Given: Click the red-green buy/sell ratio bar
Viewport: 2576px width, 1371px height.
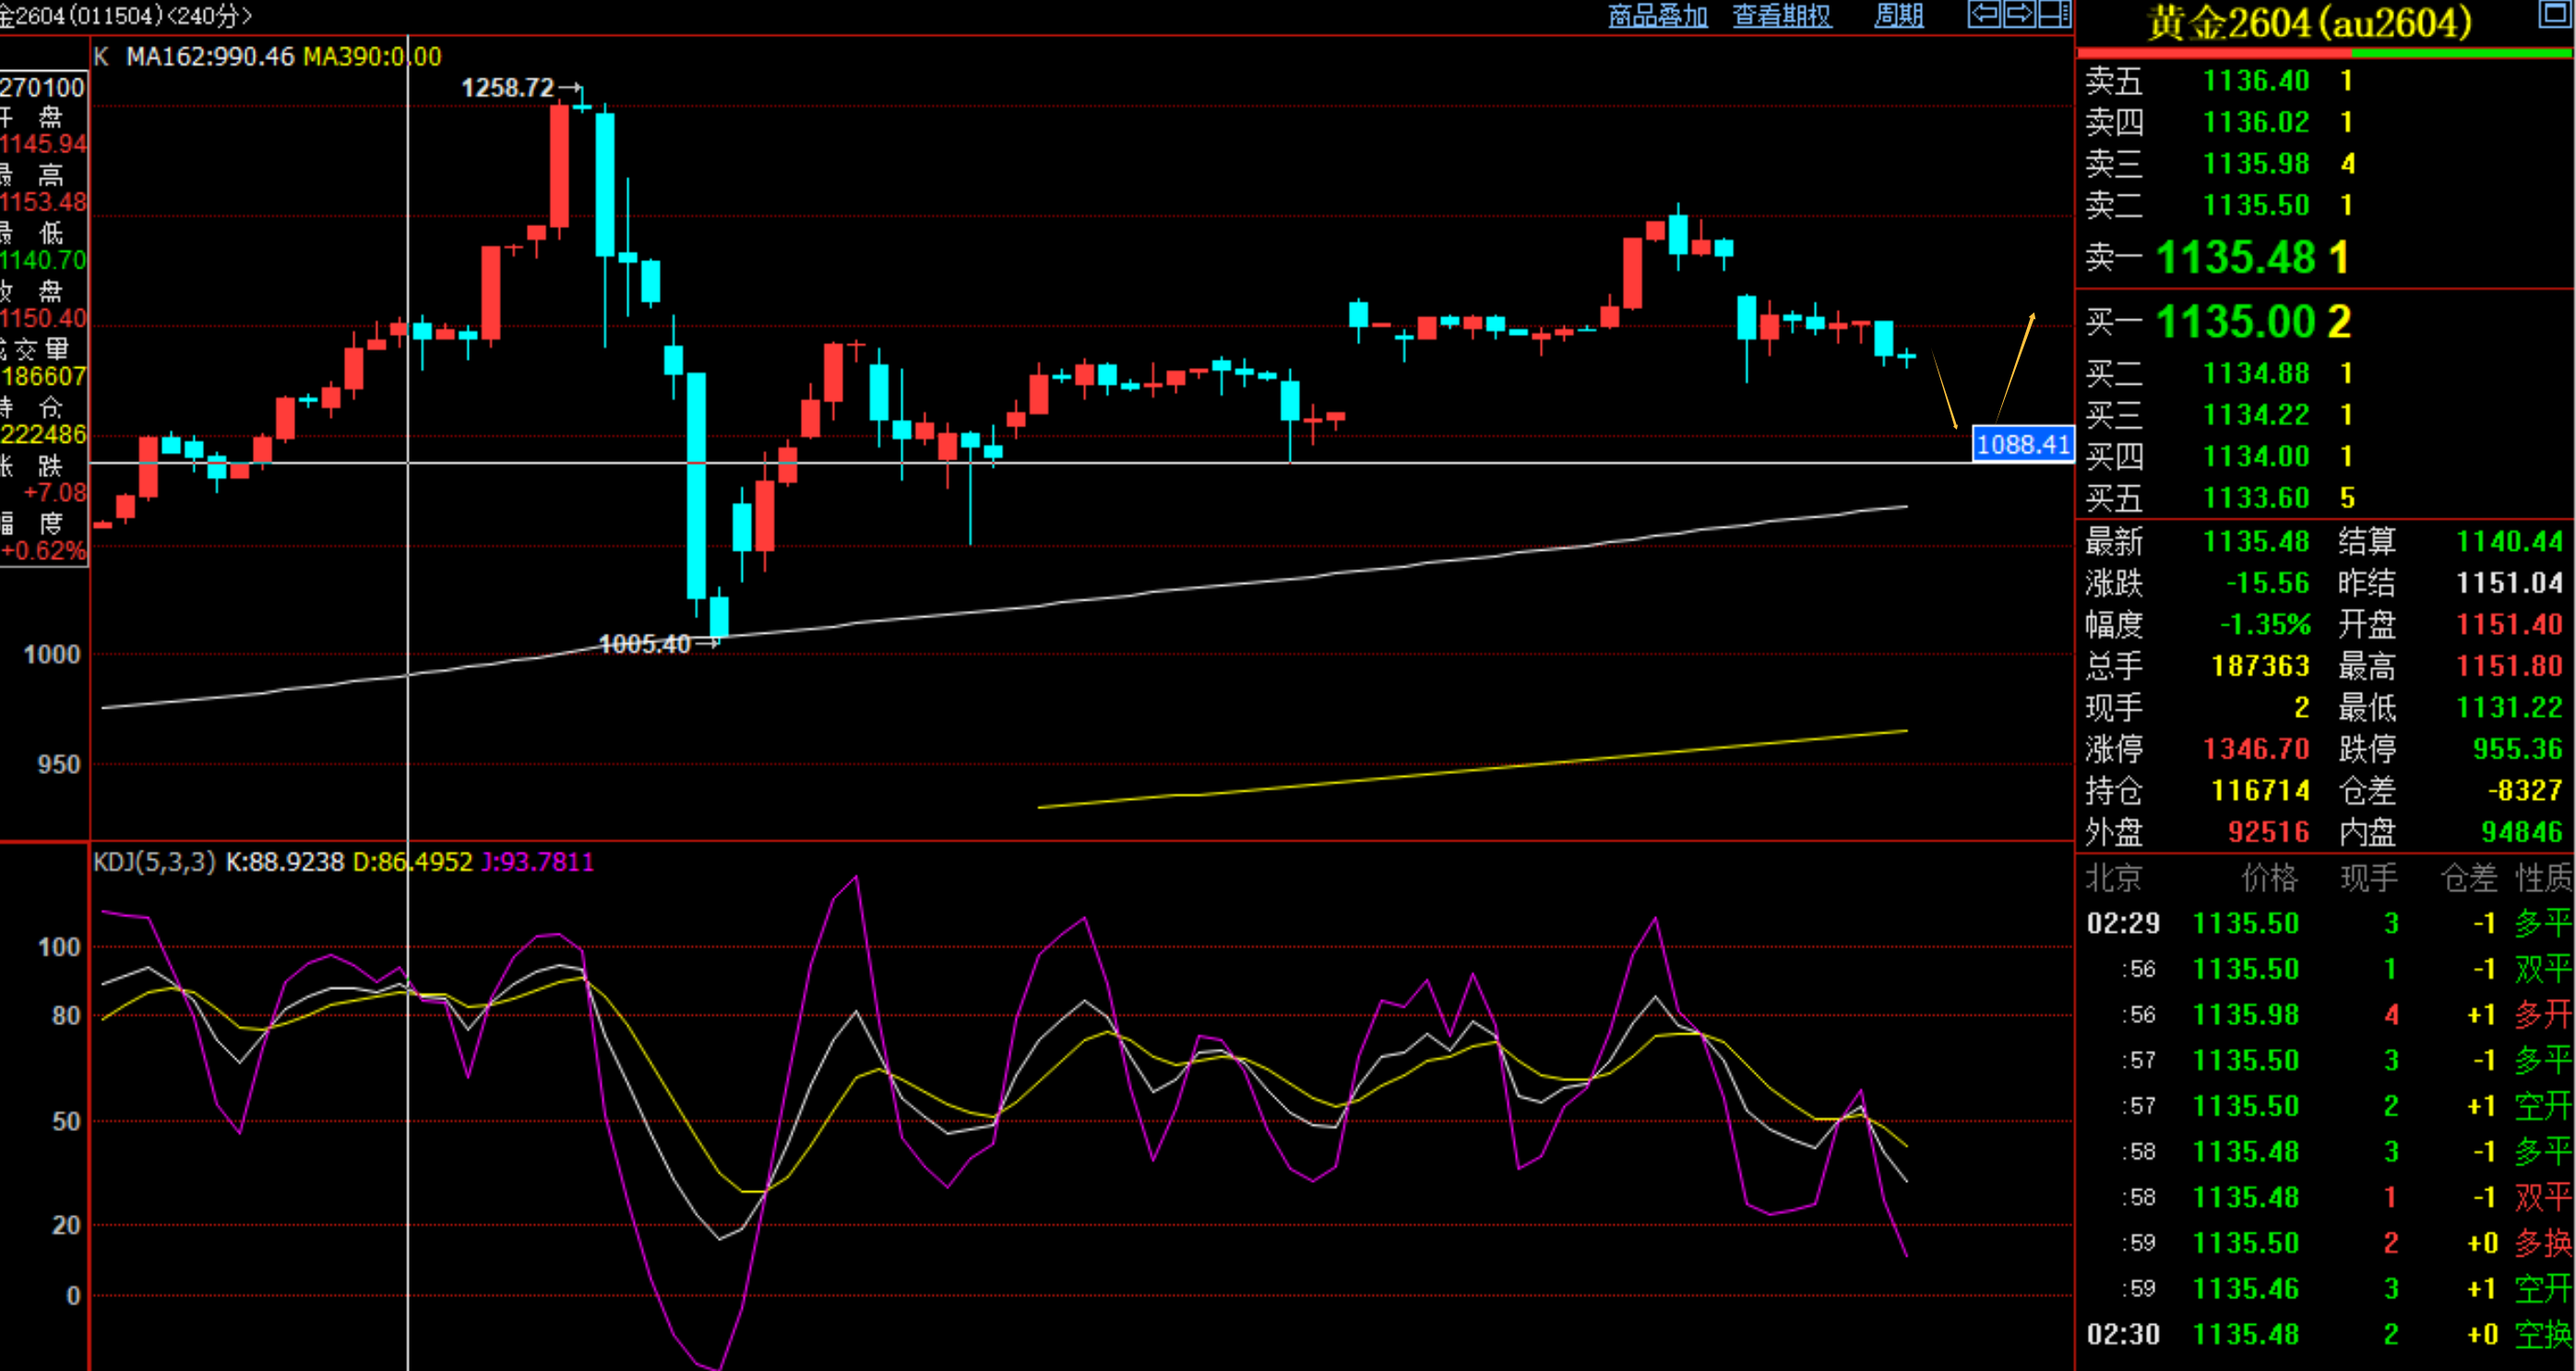Looking at the screenshot, I should tap(2325, 51).
